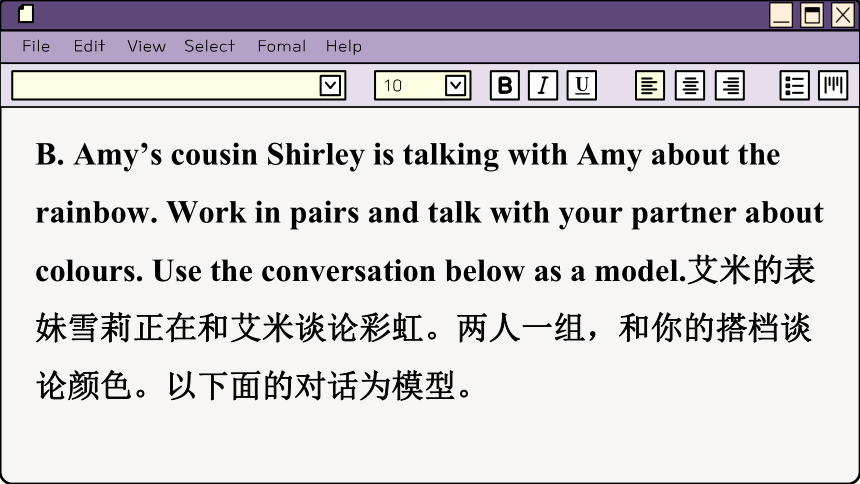Open the Help menu

tap(344, 46)
